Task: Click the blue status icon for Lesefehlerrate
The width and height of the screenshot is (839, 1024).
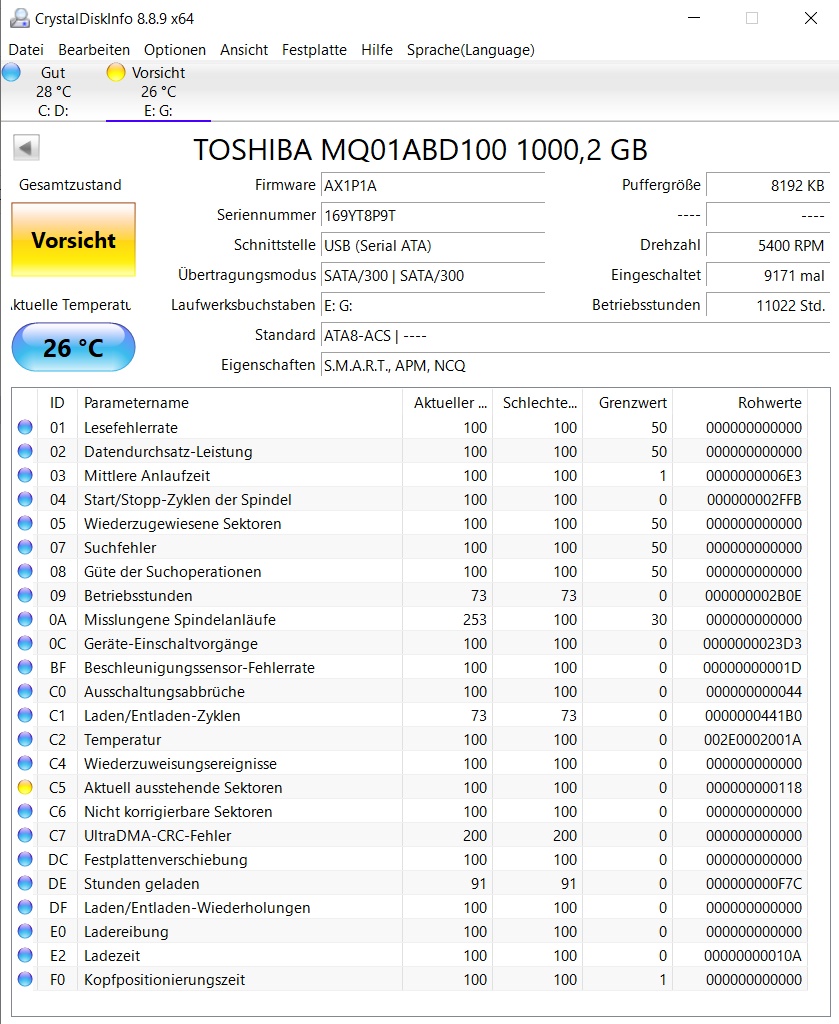Action: coord(25,427)
